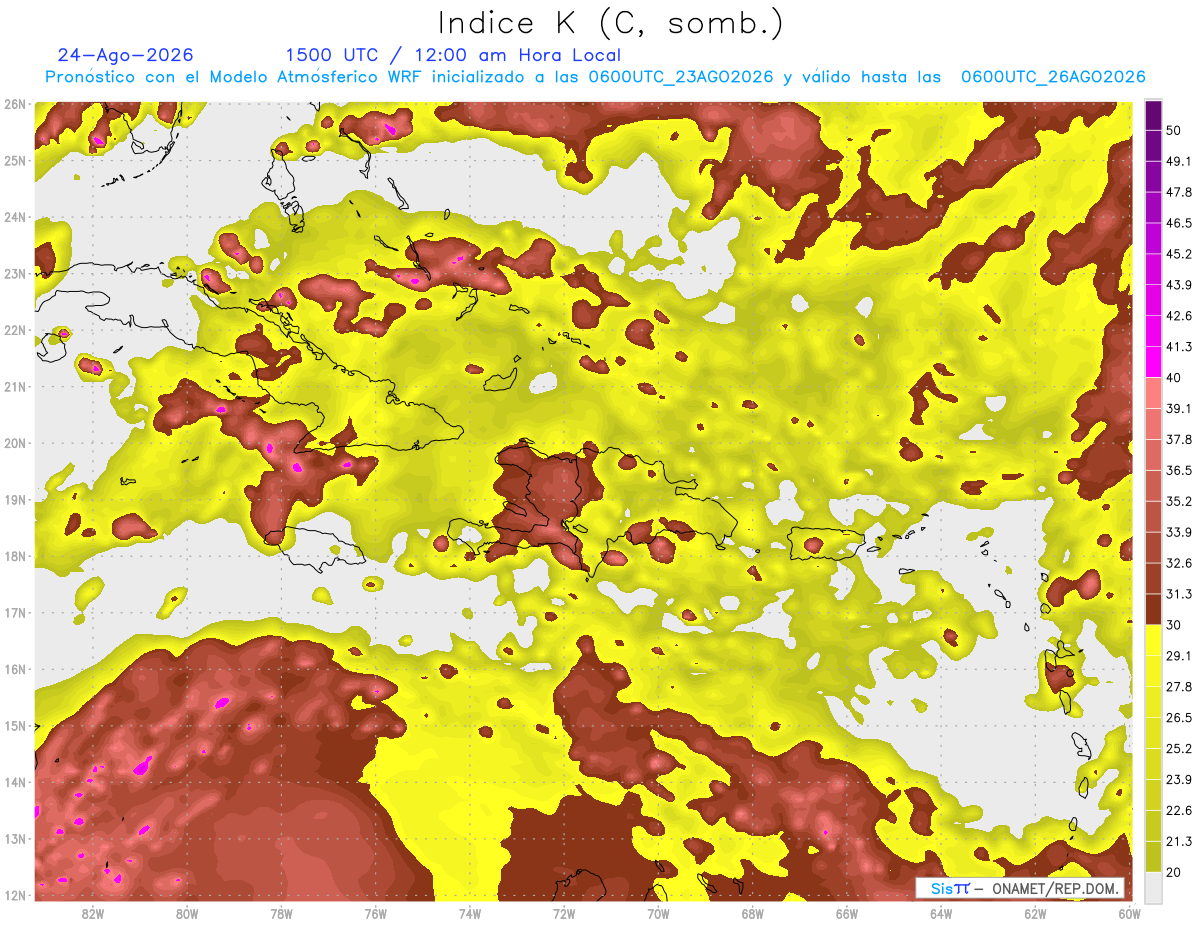Click the latitude axis label "16N"

coord(15,669)
